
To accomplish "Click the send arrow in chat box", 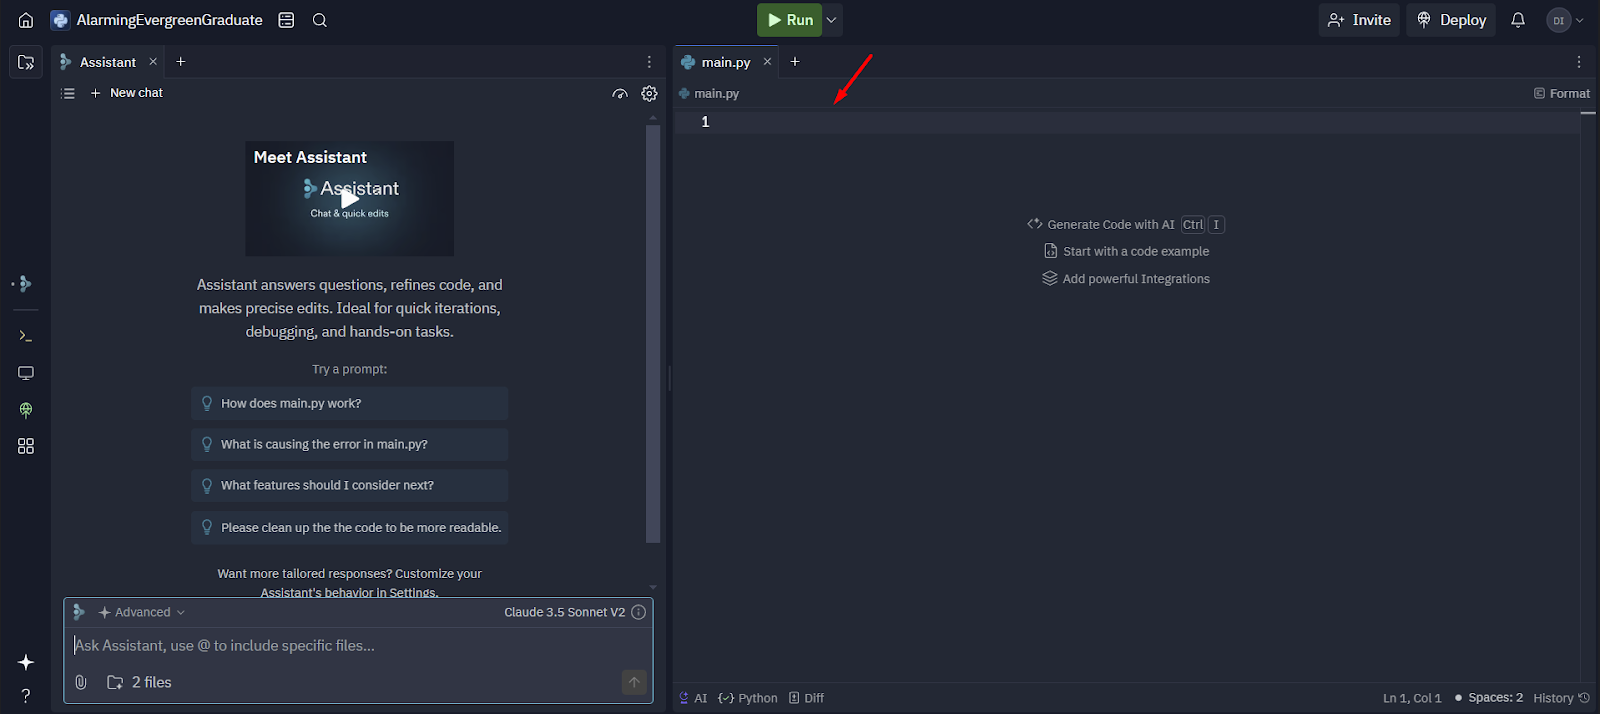I will coord(634,682).
